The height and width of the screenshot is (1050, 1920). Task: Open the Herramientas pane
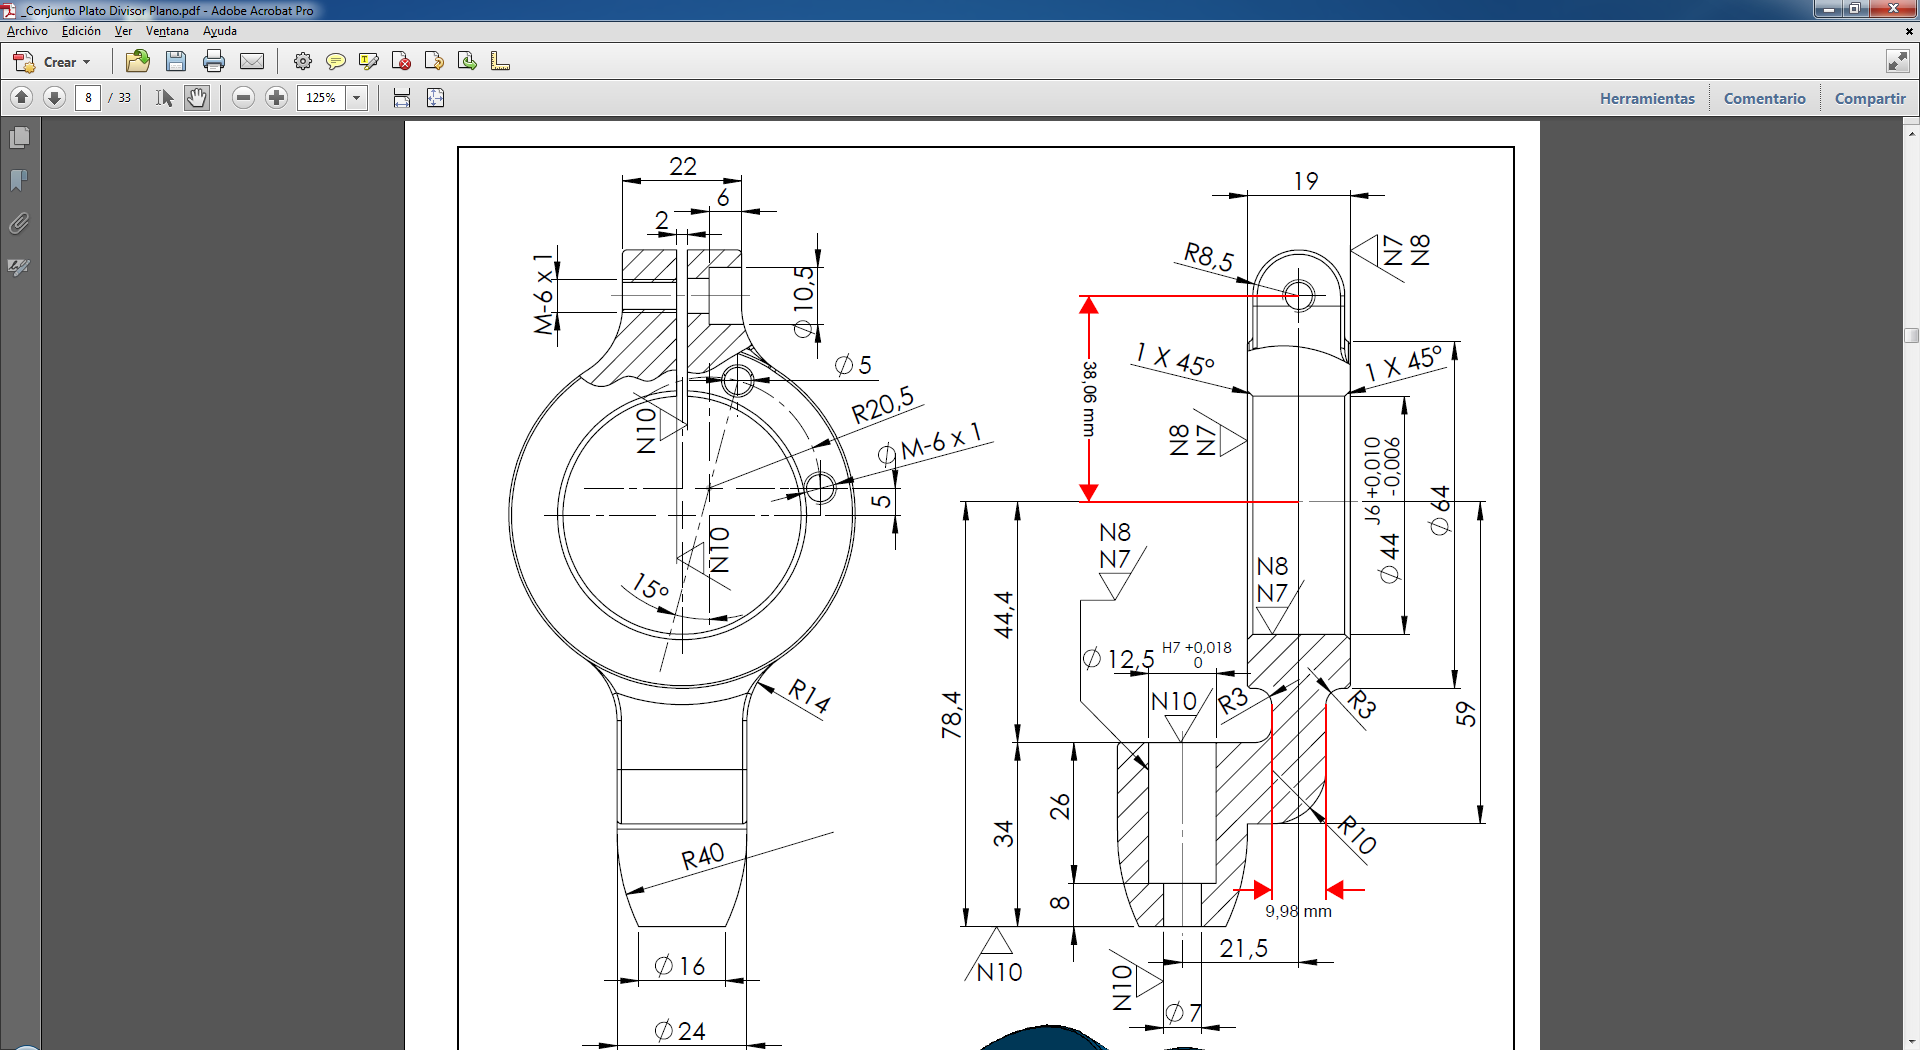point(1647,98)
